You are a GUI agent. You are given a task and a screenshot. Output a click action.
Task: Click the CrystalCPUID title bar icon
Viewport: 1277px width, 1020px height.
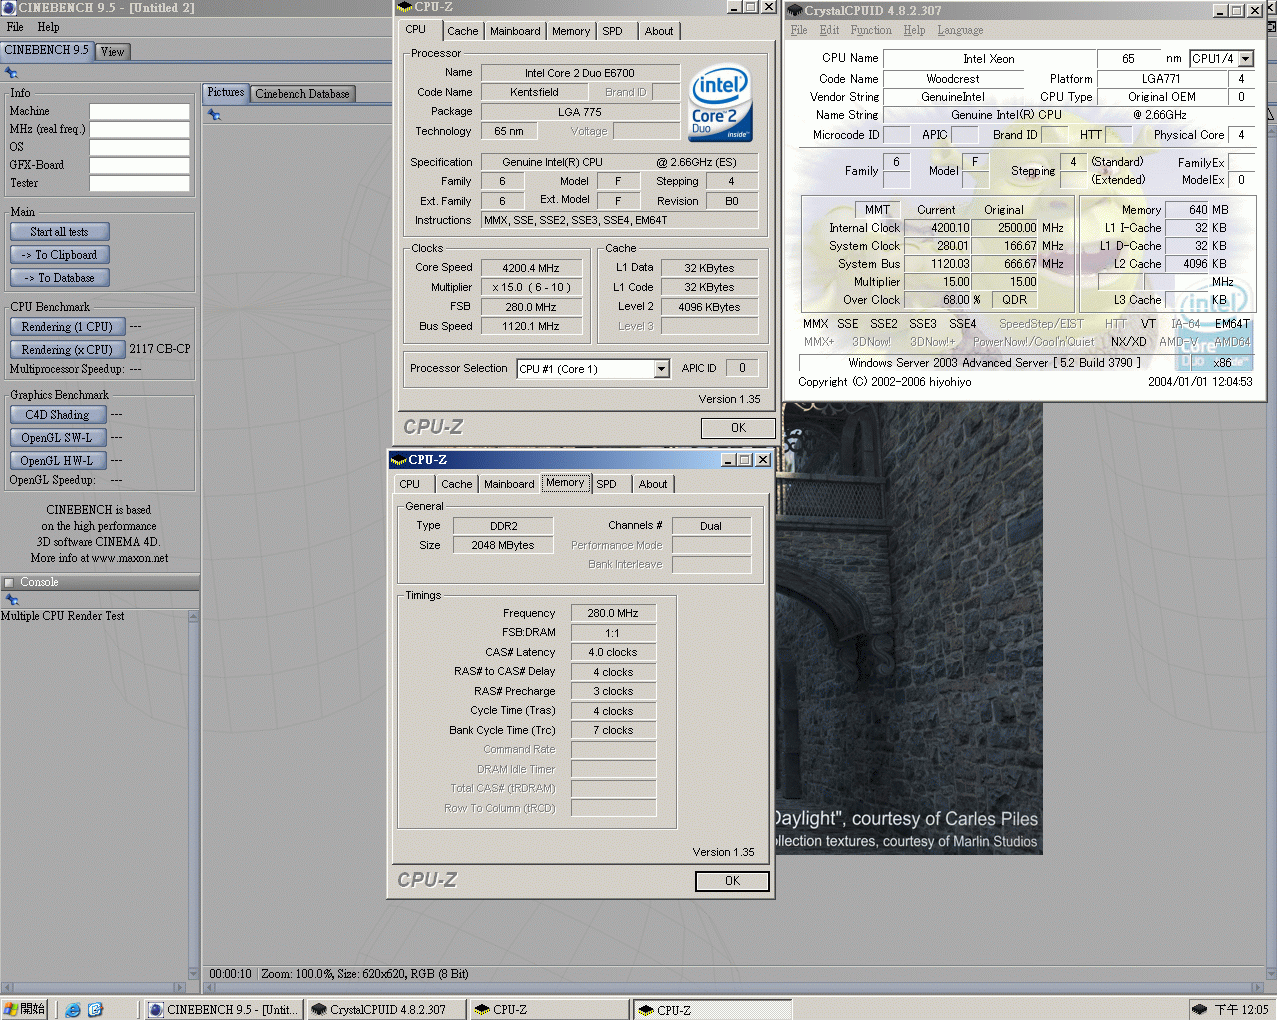coord(795,11)
